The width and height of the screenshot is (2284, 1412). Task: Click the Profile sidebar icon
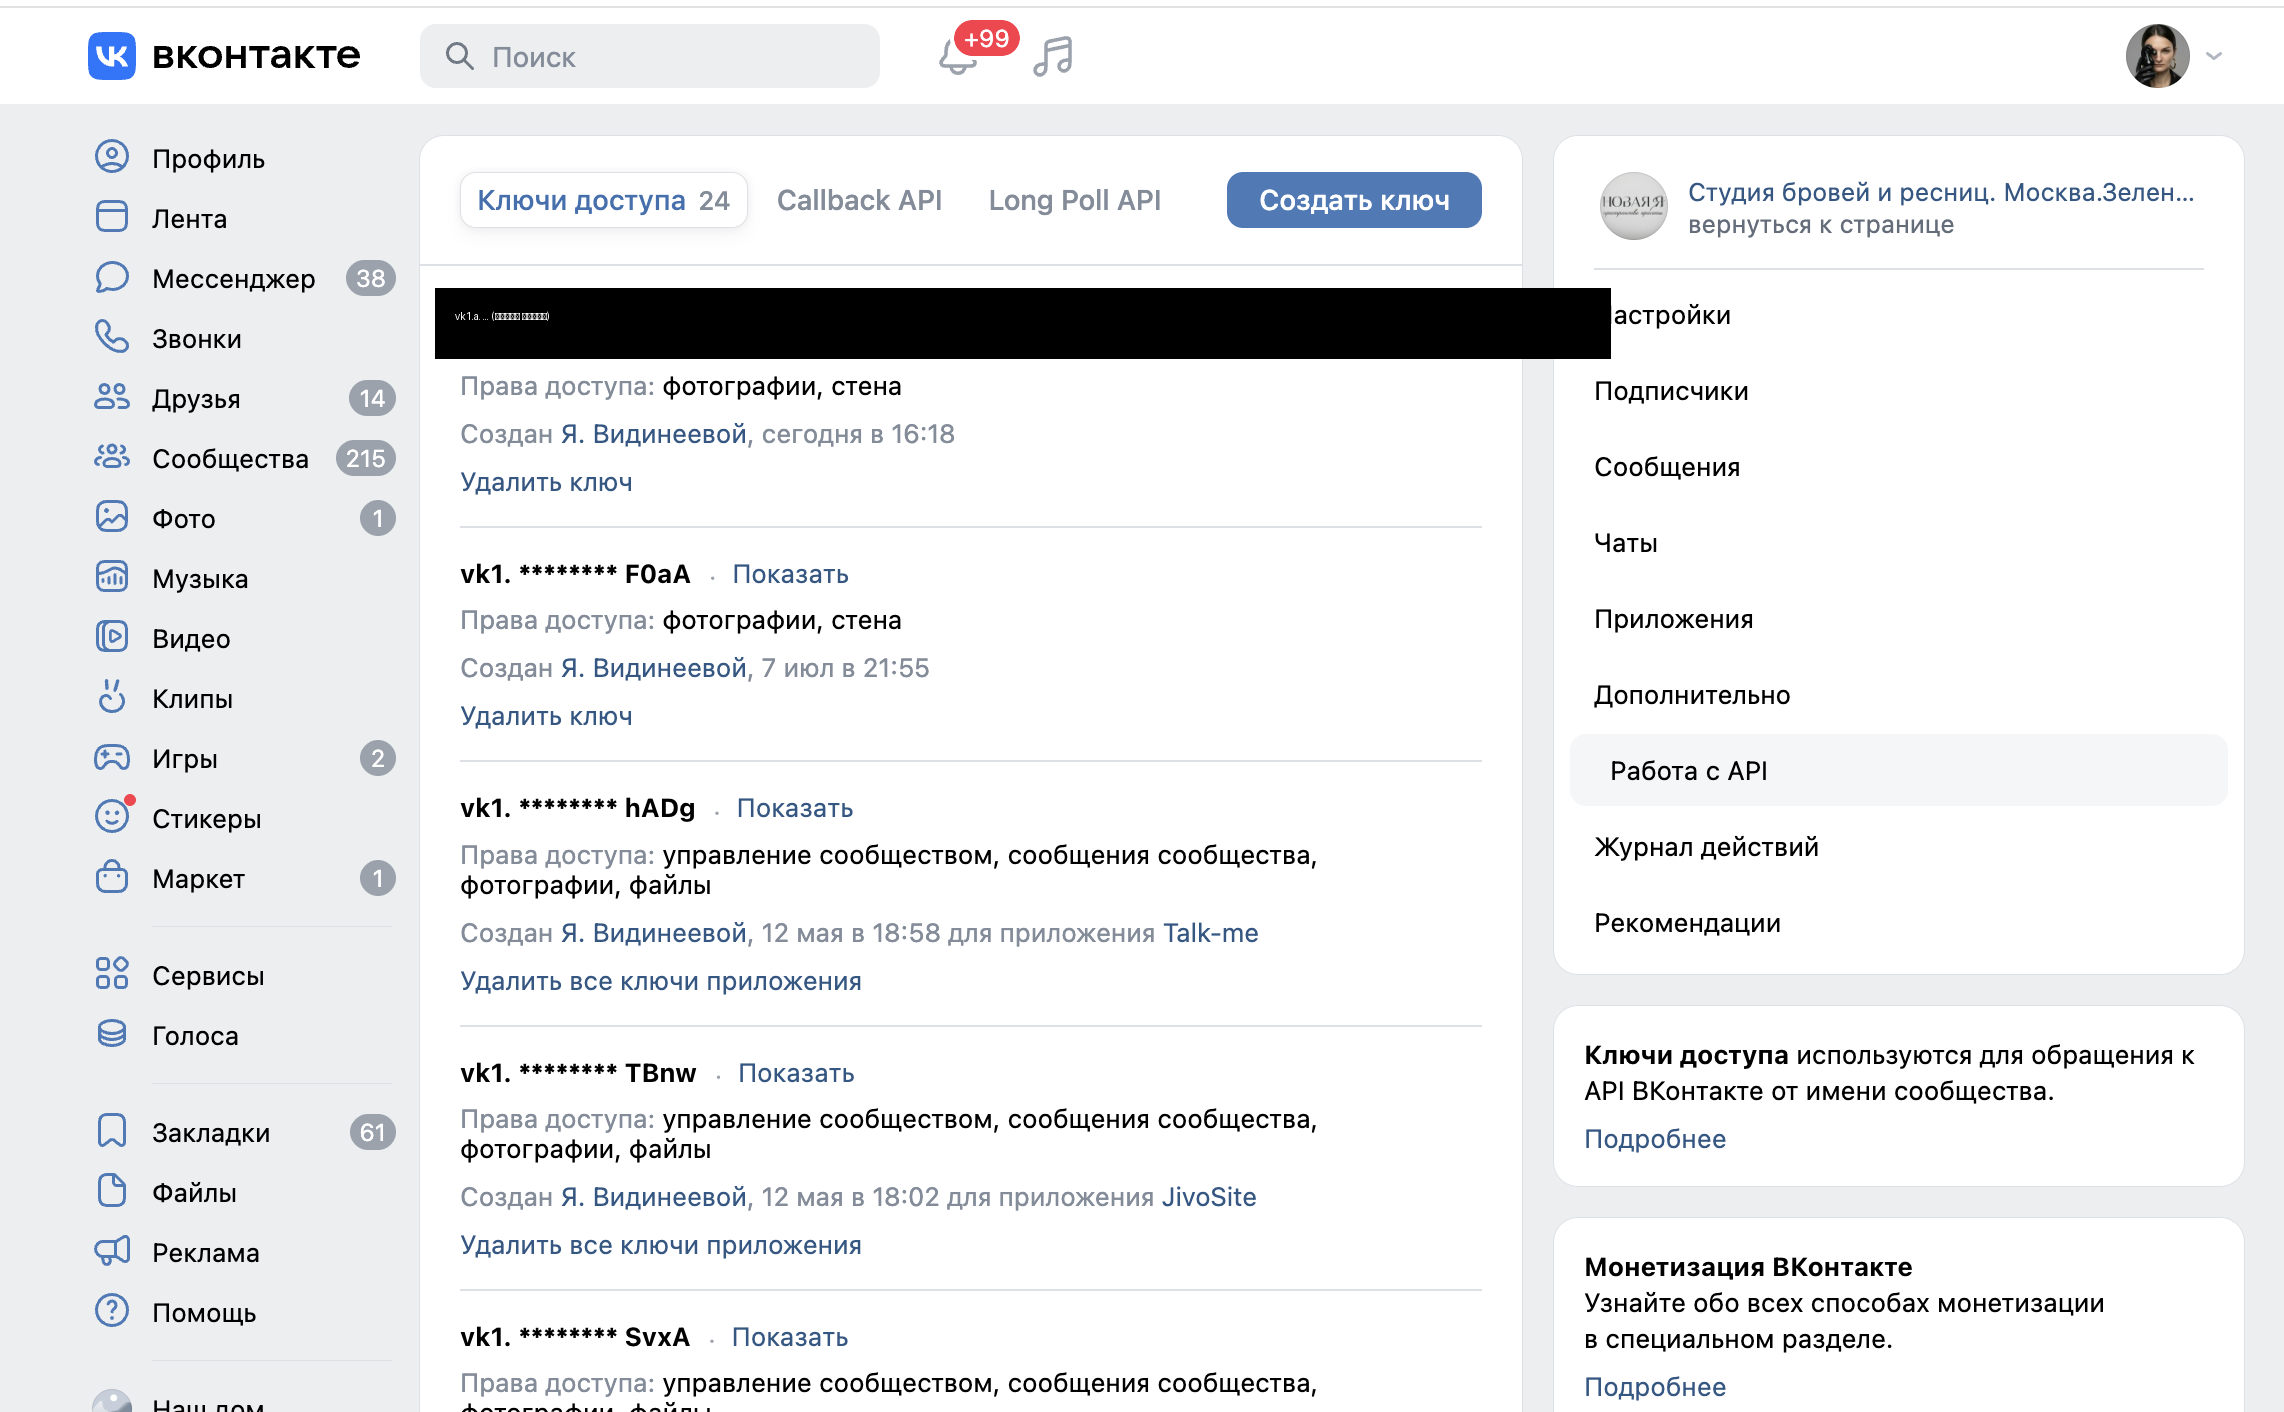click(x=112, y=158)
